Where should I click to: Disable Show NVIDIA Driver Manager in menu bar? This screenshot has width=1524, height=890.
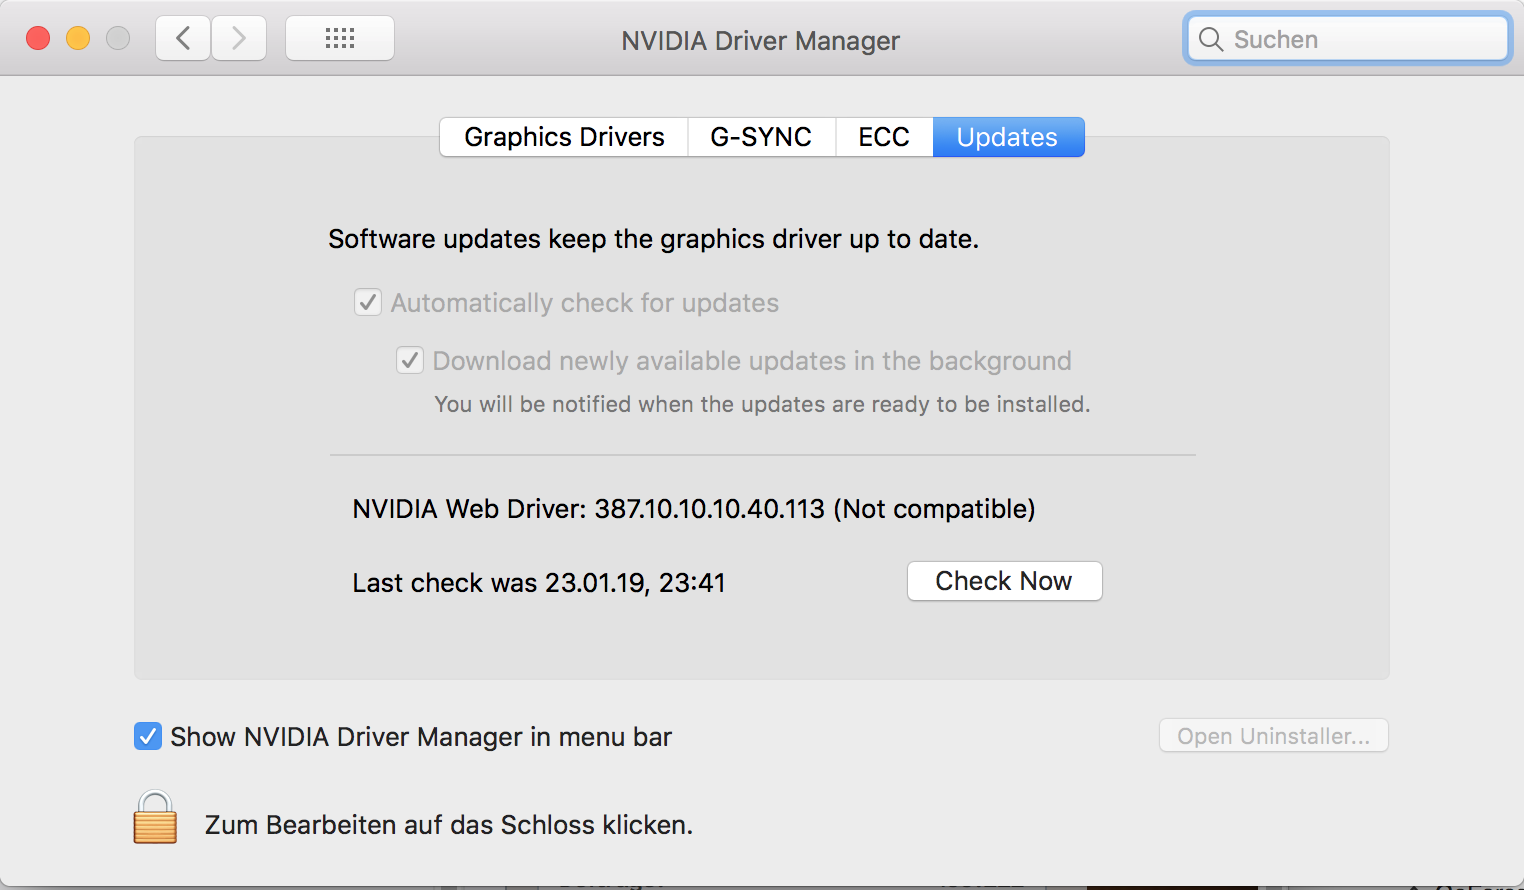[148, 737]
